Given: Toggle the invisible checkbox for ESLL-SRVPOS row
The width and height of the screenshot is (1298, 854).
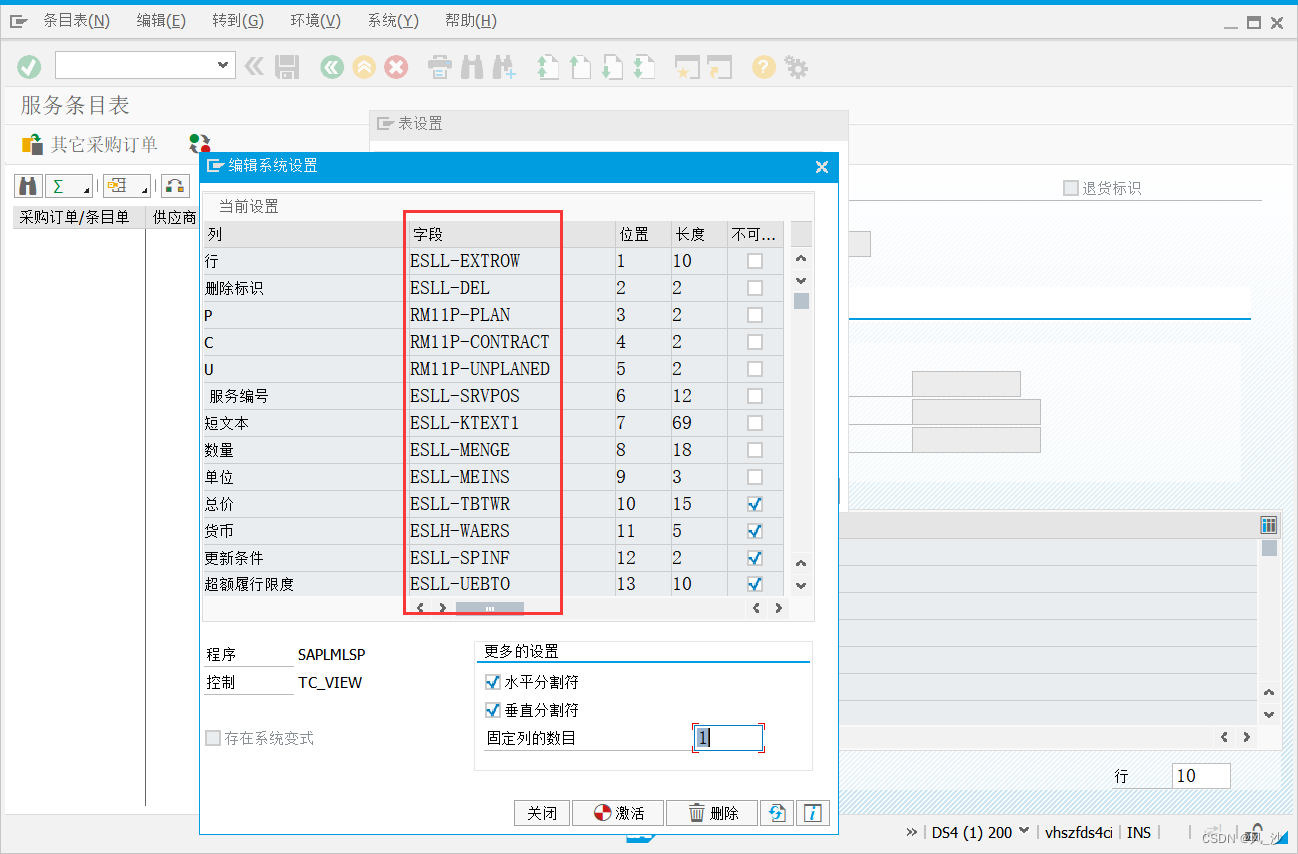Looking at the screenshot, I should click(755, 396).
